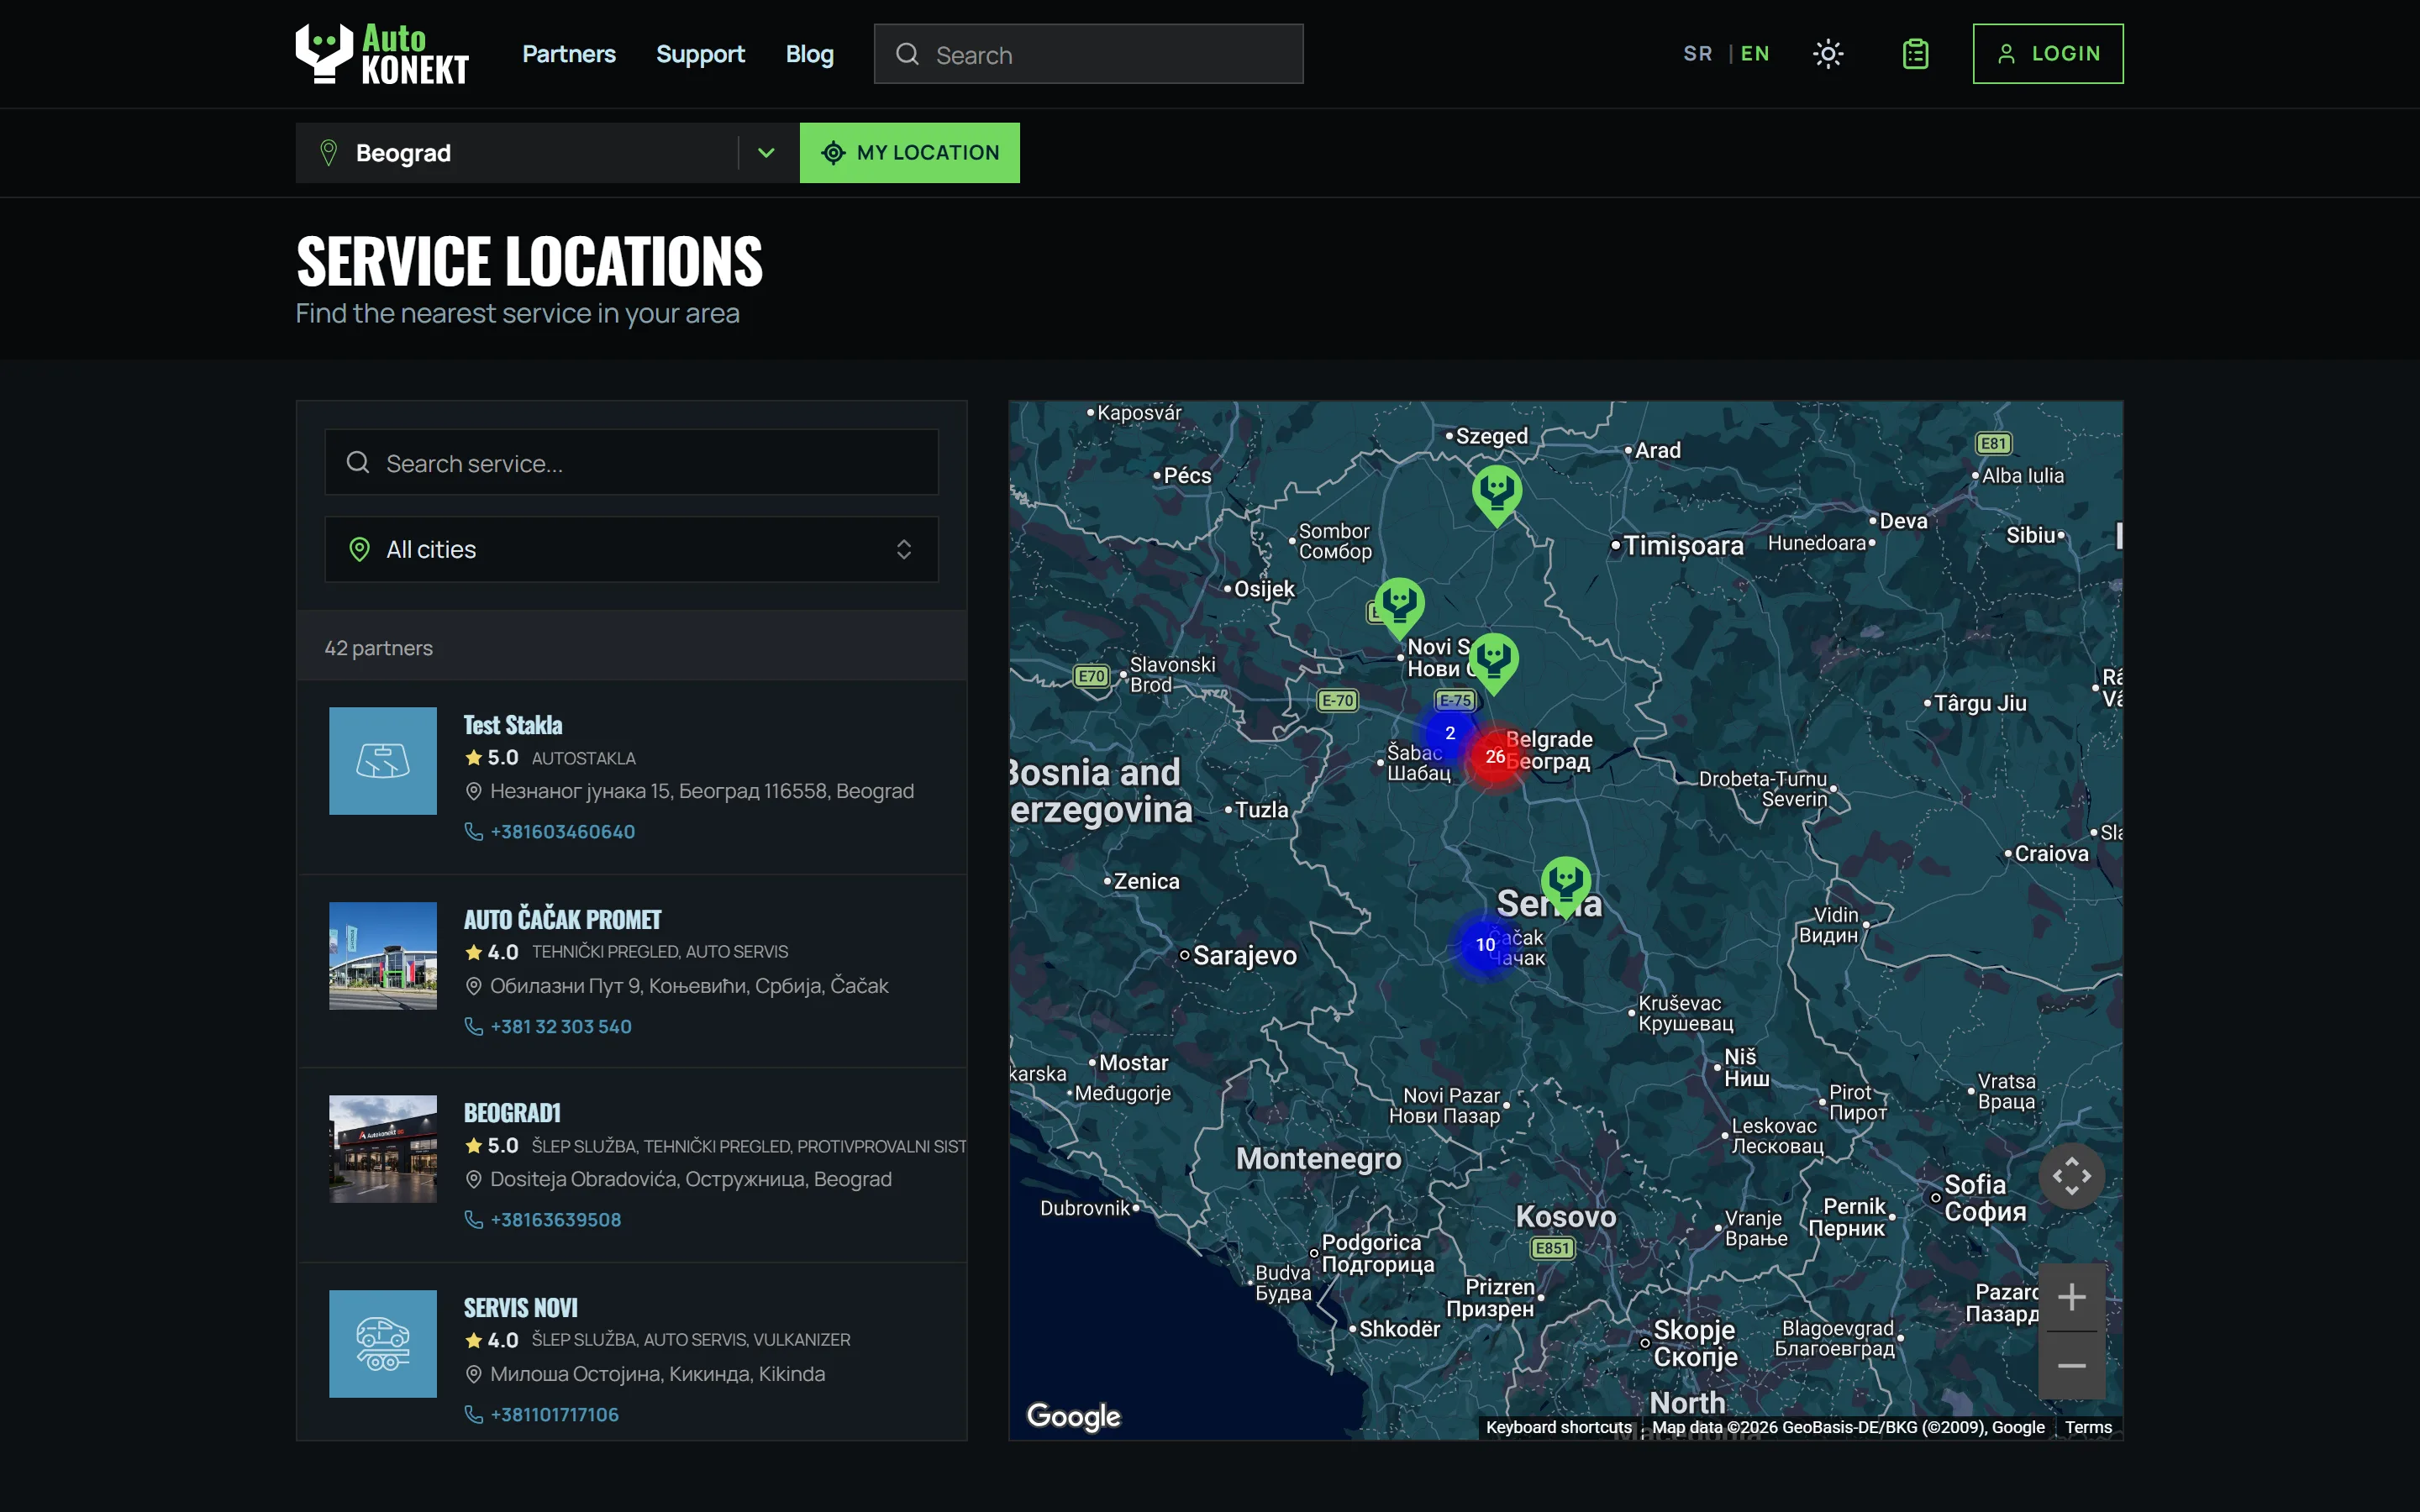Toggle light theme sun icon

(x=1828, y=54)
